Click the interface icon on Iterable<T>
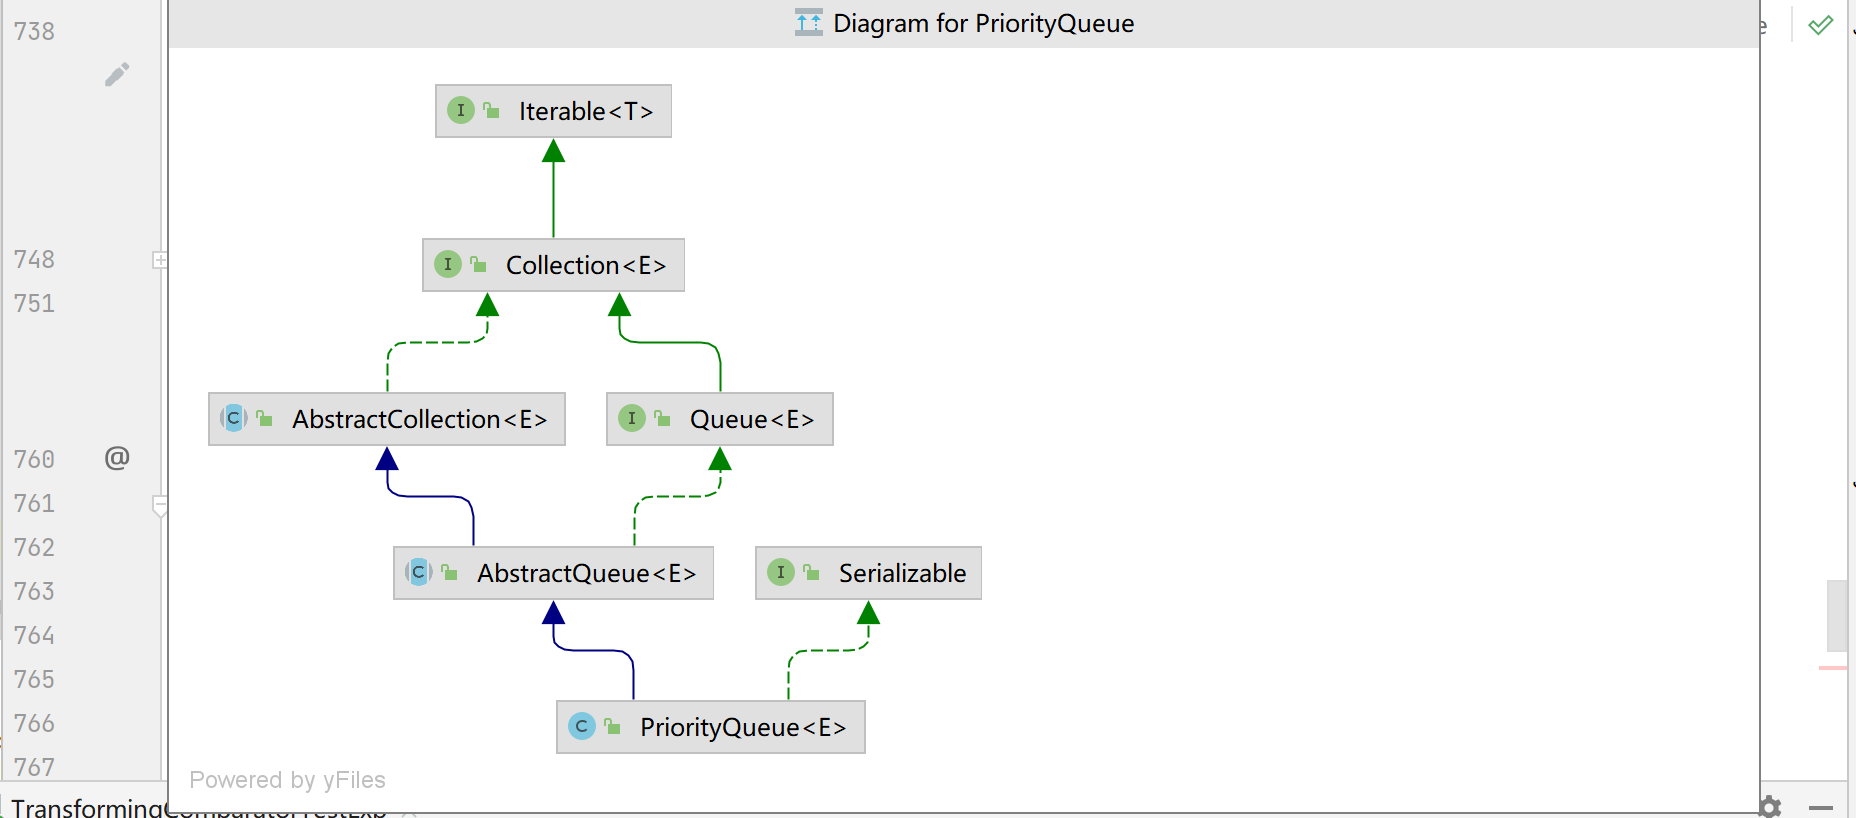This screenshot has height=818, width=1856. pyautogui.click(x=461, y=110)
